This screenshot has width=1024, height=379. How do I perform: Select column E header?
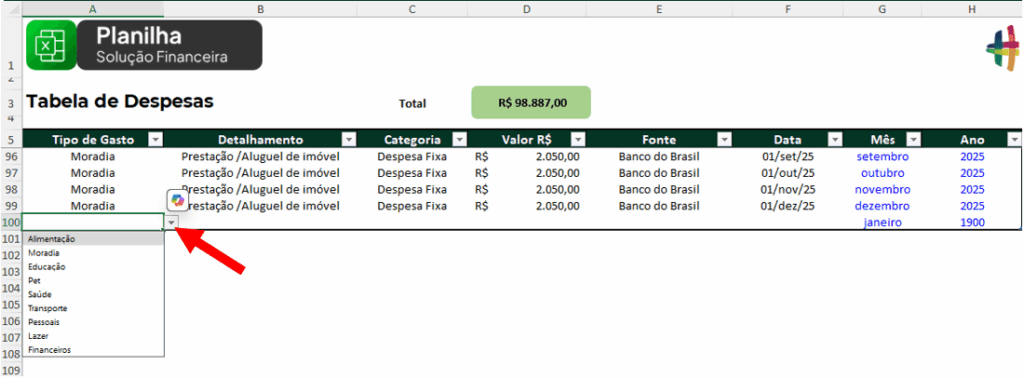pyautogui.click(x=659, y=9)
